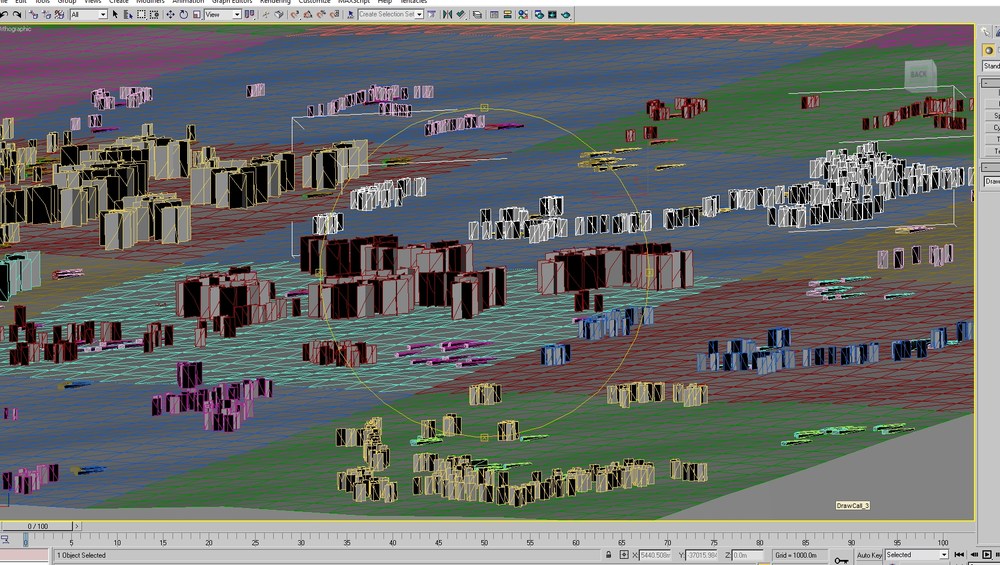Click the Set Keys key icon
The height and width of the screenshot is (565, 1000).
coord(841,561)
